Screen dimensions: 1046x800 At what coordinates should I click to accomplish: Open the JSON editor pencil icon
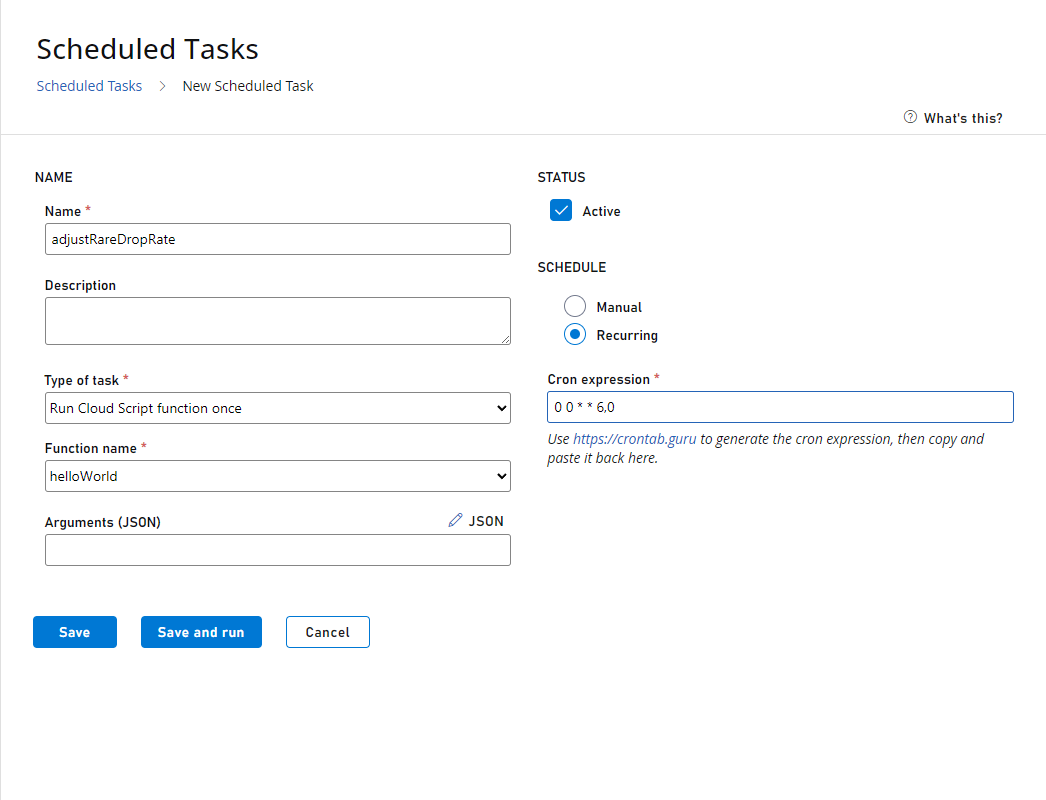point(456,520)
